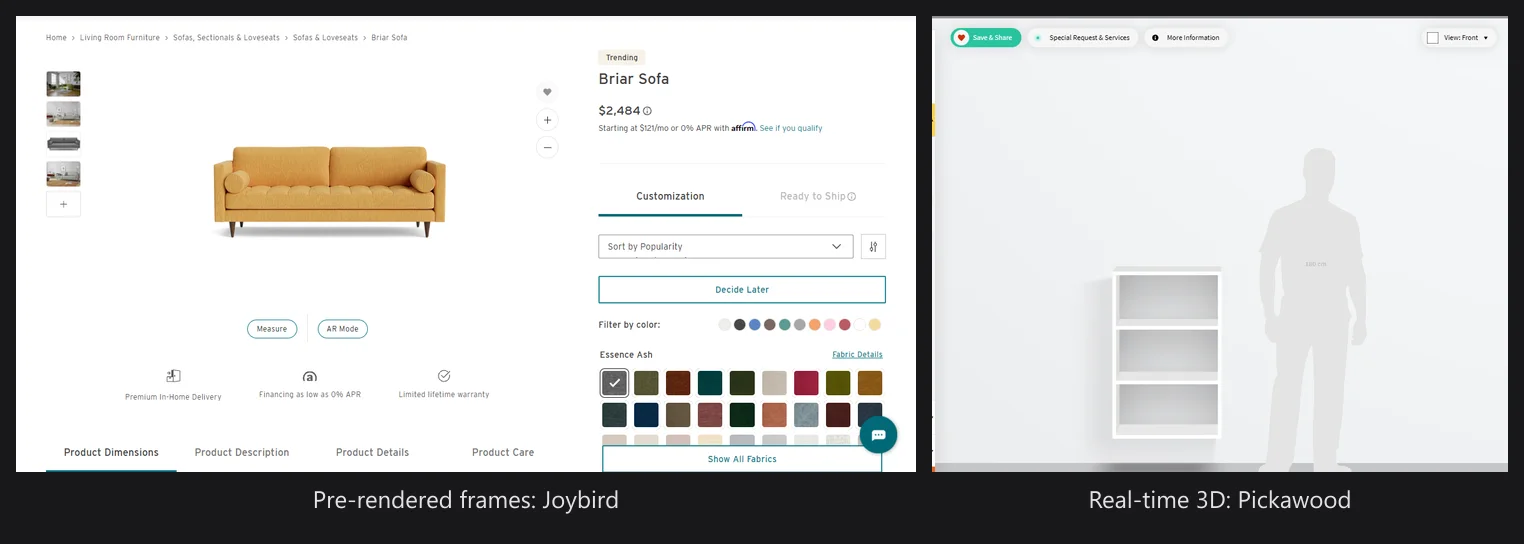The image size is (1524, 544).
Task: Zoom out of the sofa image with minus button
Action: 547,148
